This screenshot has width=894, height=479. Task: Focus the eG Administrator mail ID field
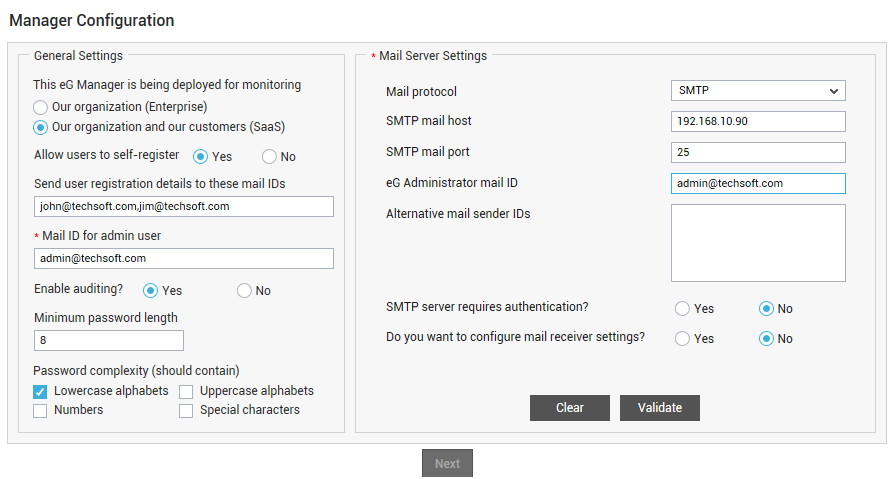point(758,184)
